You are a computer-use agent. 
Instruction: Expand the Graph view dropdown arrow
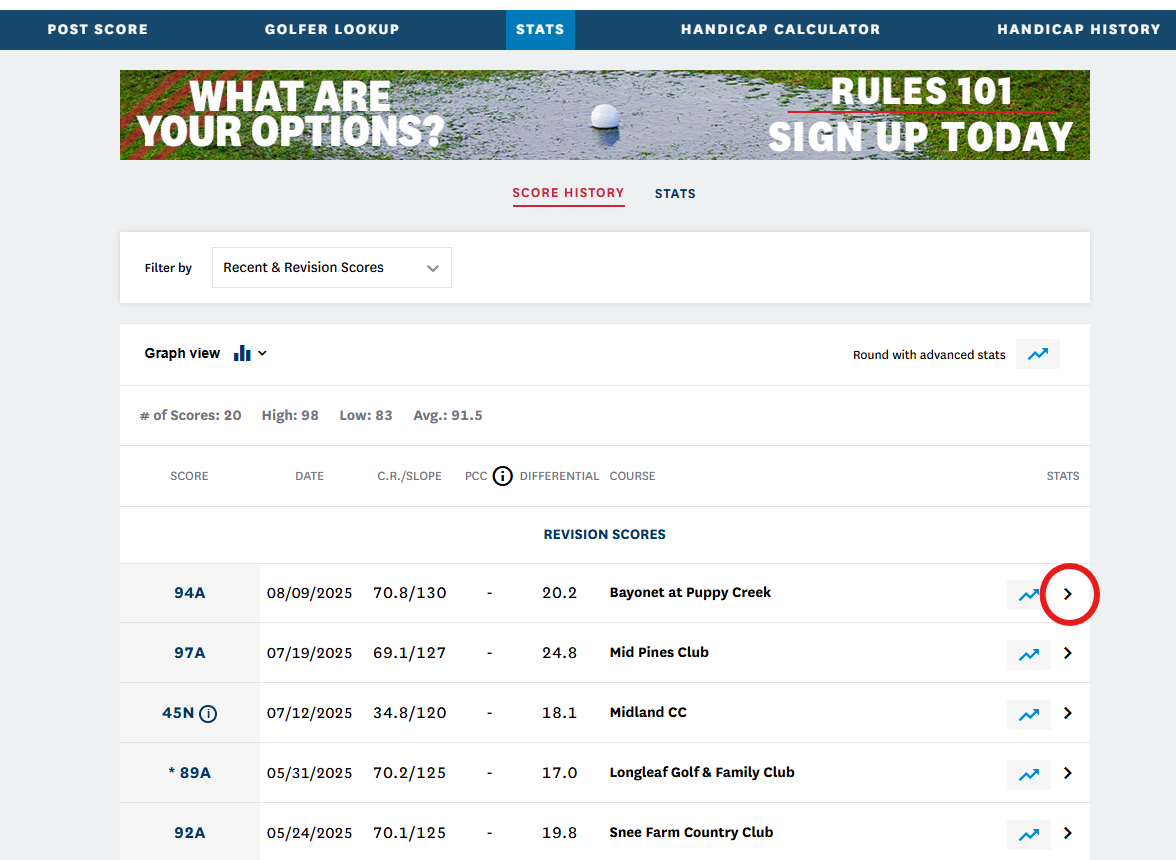click(x=263, y=353)
